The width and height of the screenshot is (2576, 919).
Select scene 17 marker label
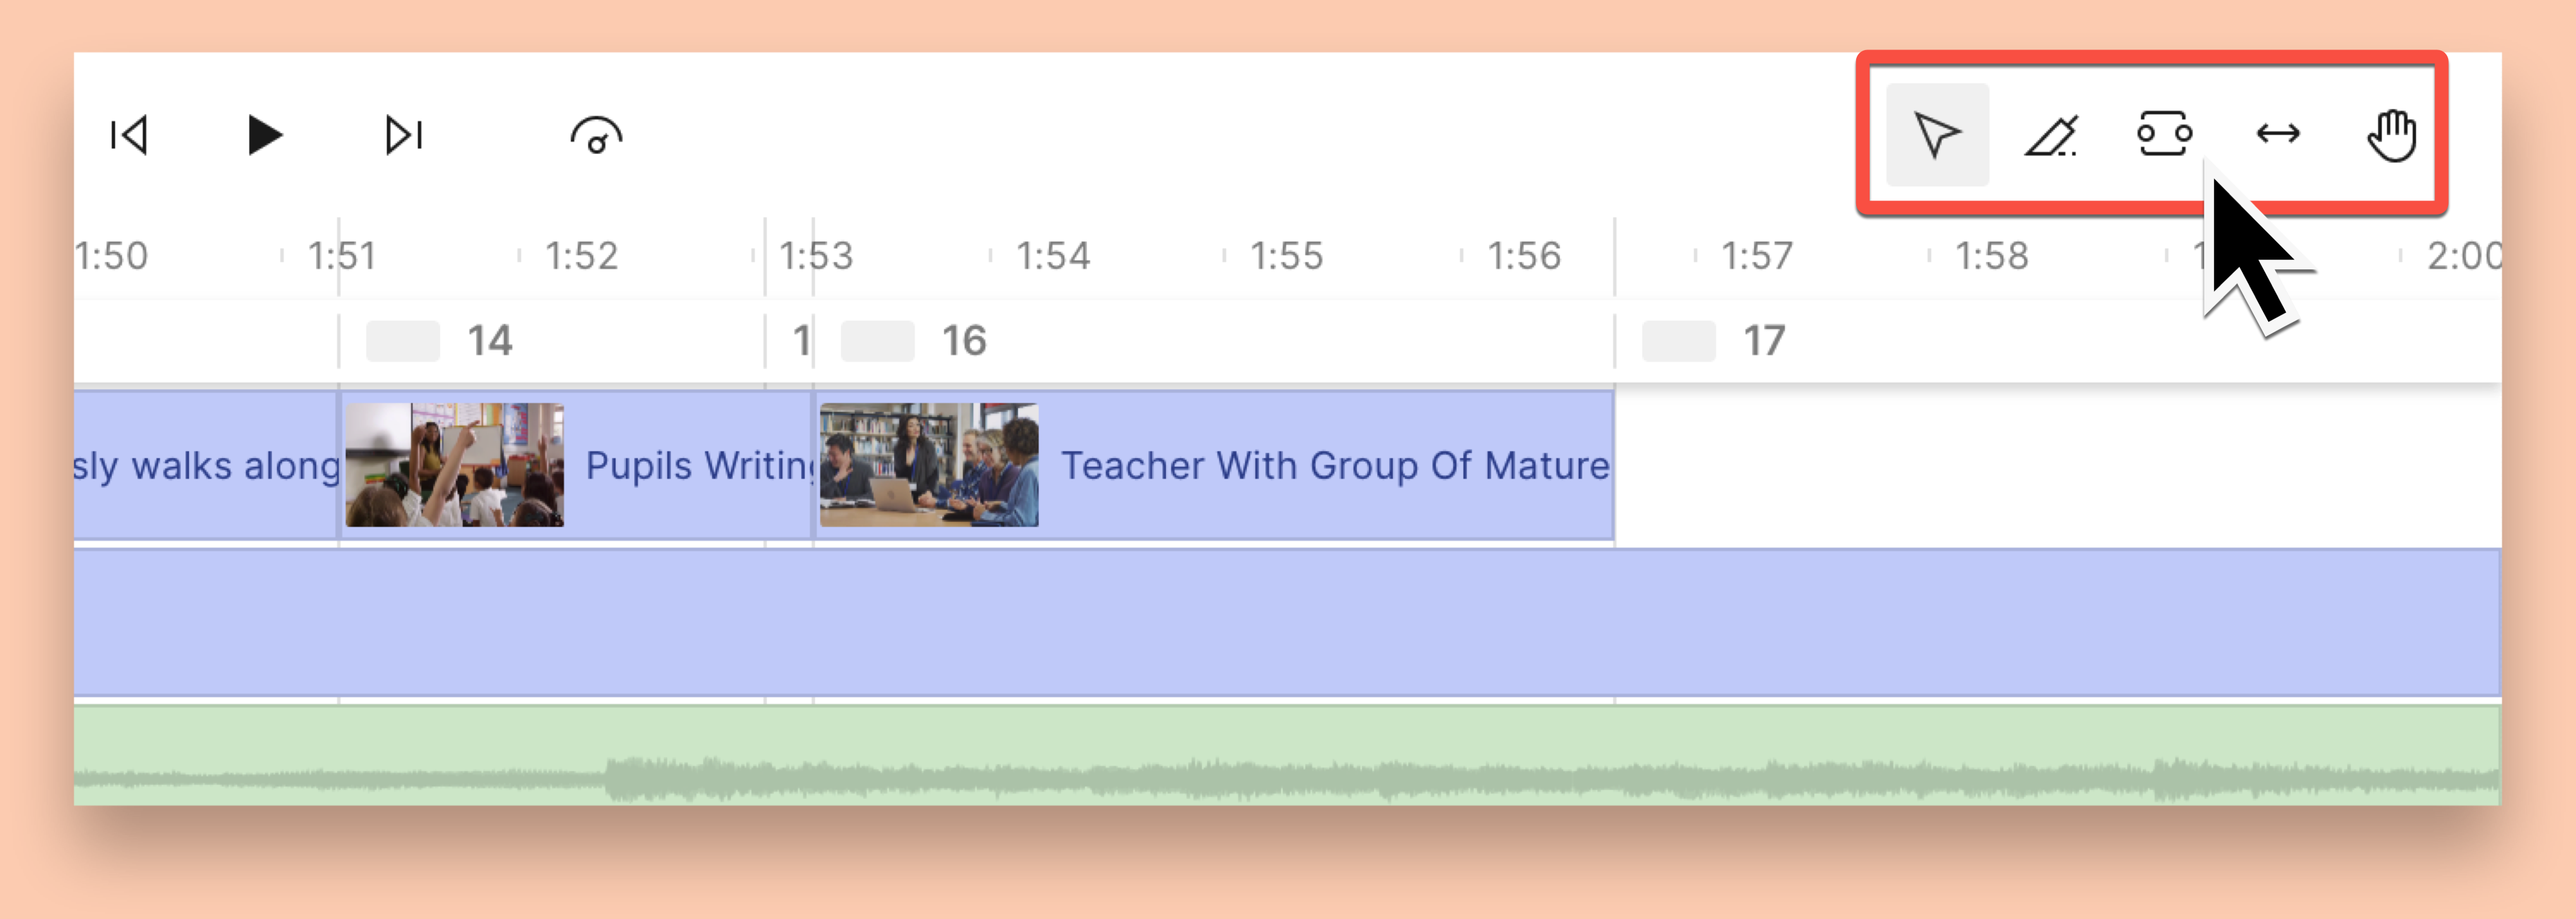[x=1764, y=341]
